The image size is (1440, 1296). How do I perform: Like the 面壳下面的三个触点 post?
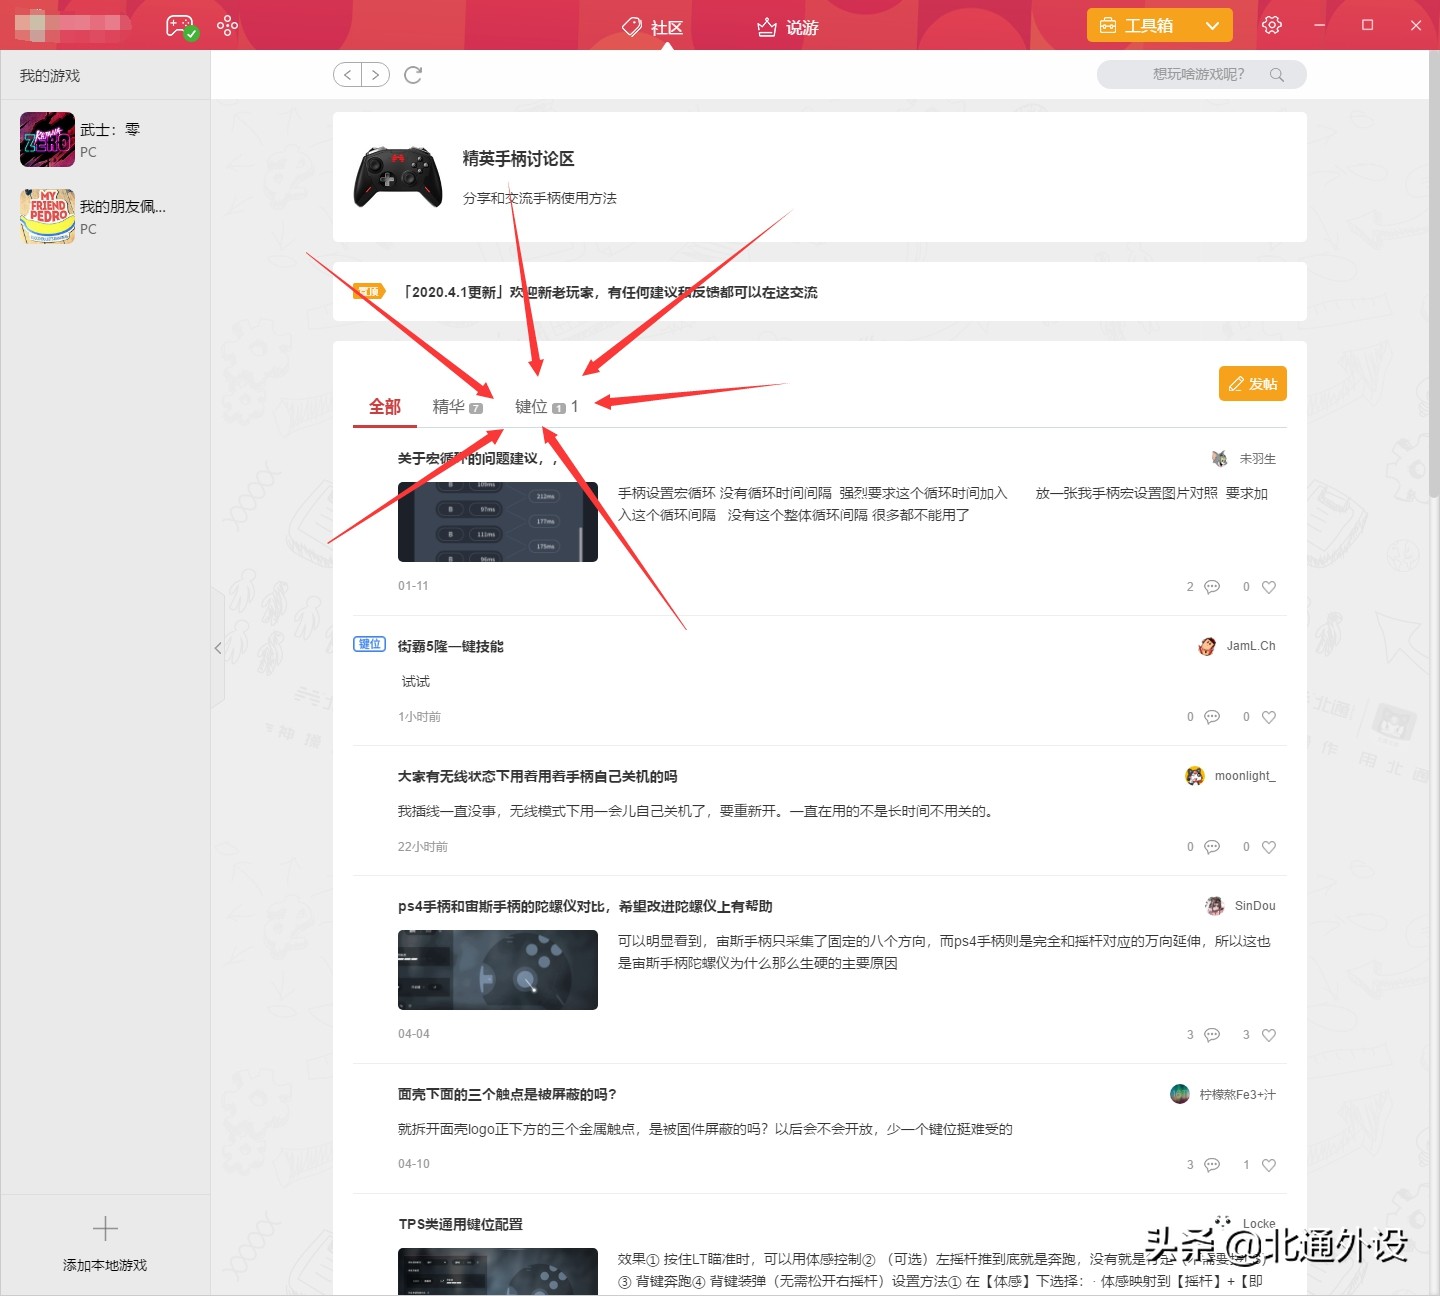click(1269, 1165)
